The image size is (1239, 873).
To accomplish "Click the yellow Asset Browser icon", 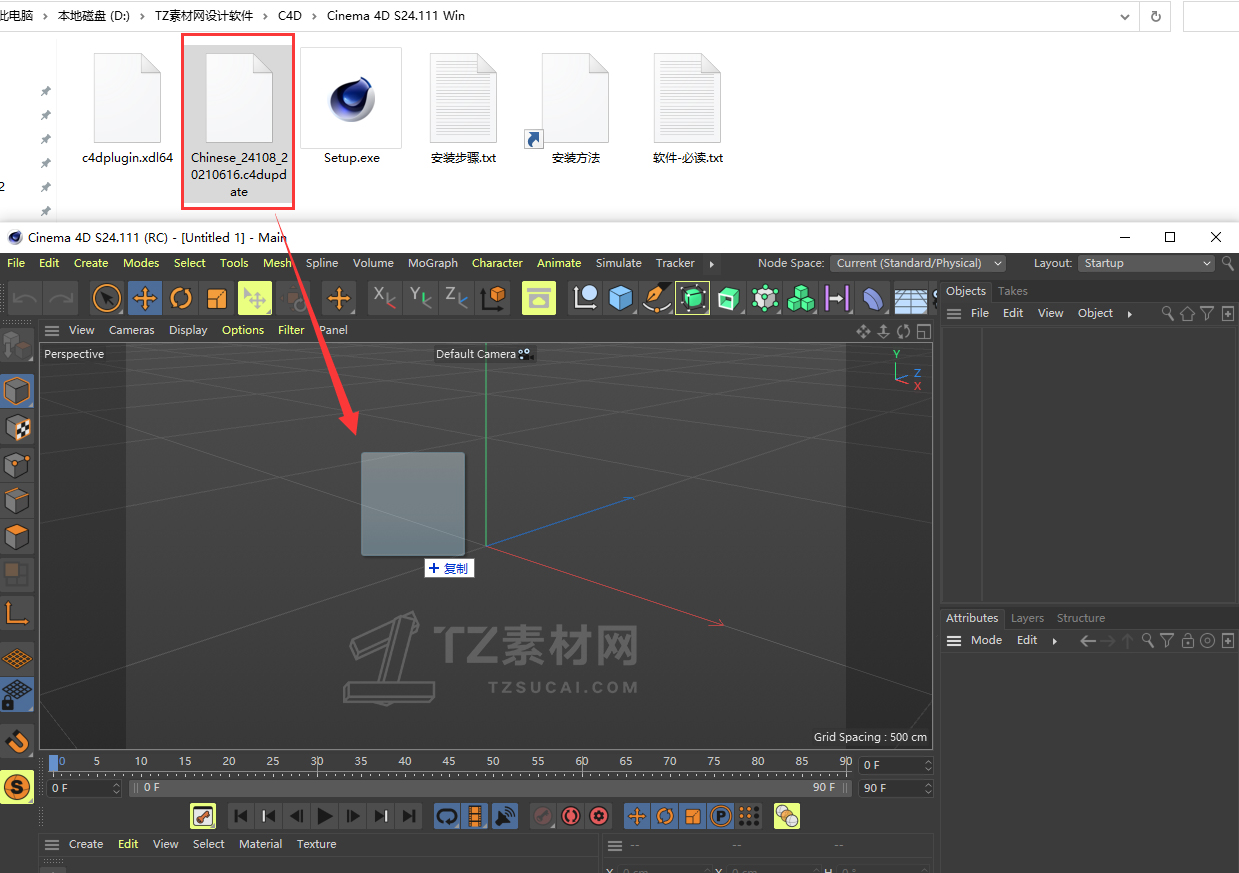I will (x=539, y=298).
